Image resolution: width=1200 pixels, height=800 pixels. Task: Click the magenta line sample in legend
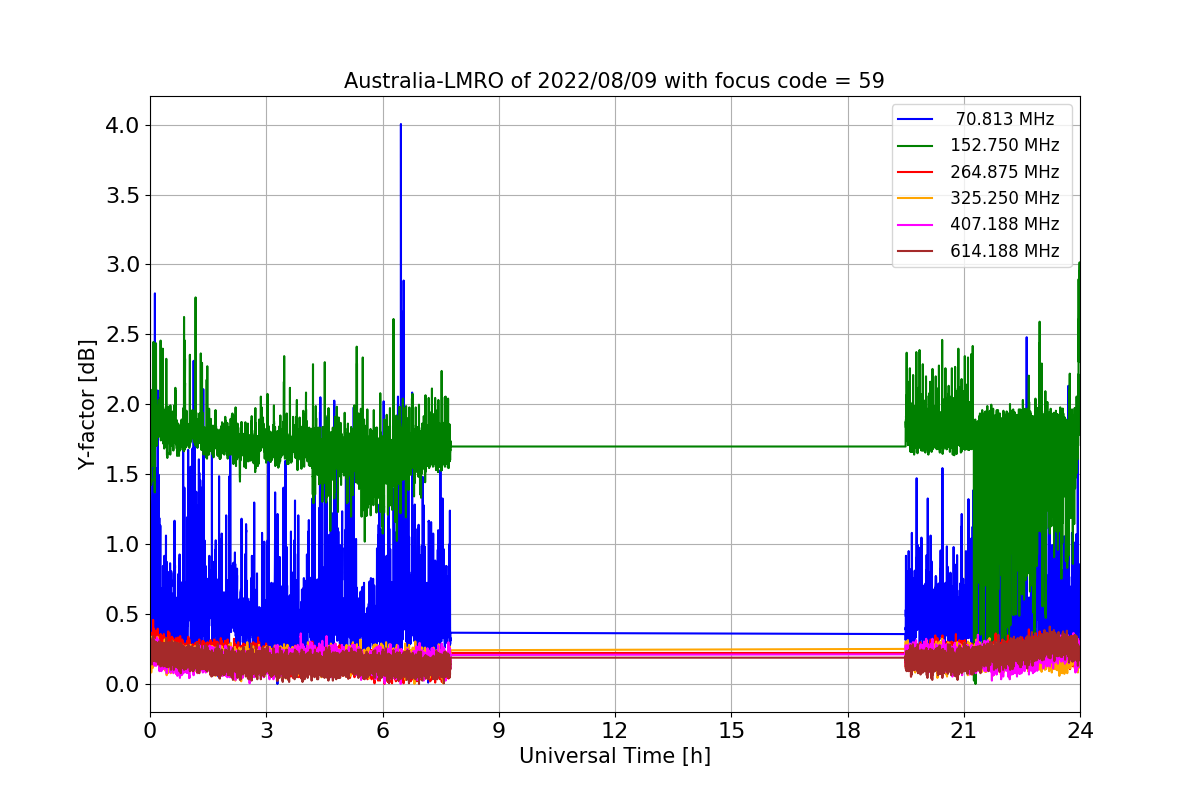point(915,225)
